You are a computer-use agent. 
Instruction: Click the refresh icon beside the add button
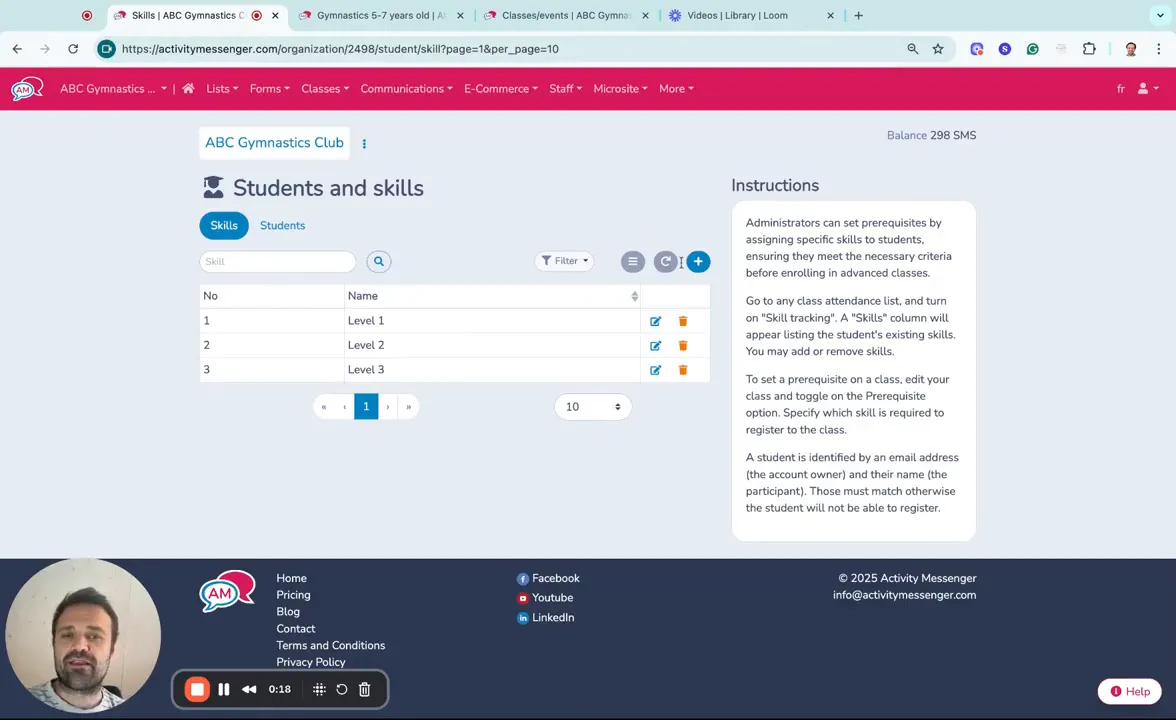click(x=665, y=261)
